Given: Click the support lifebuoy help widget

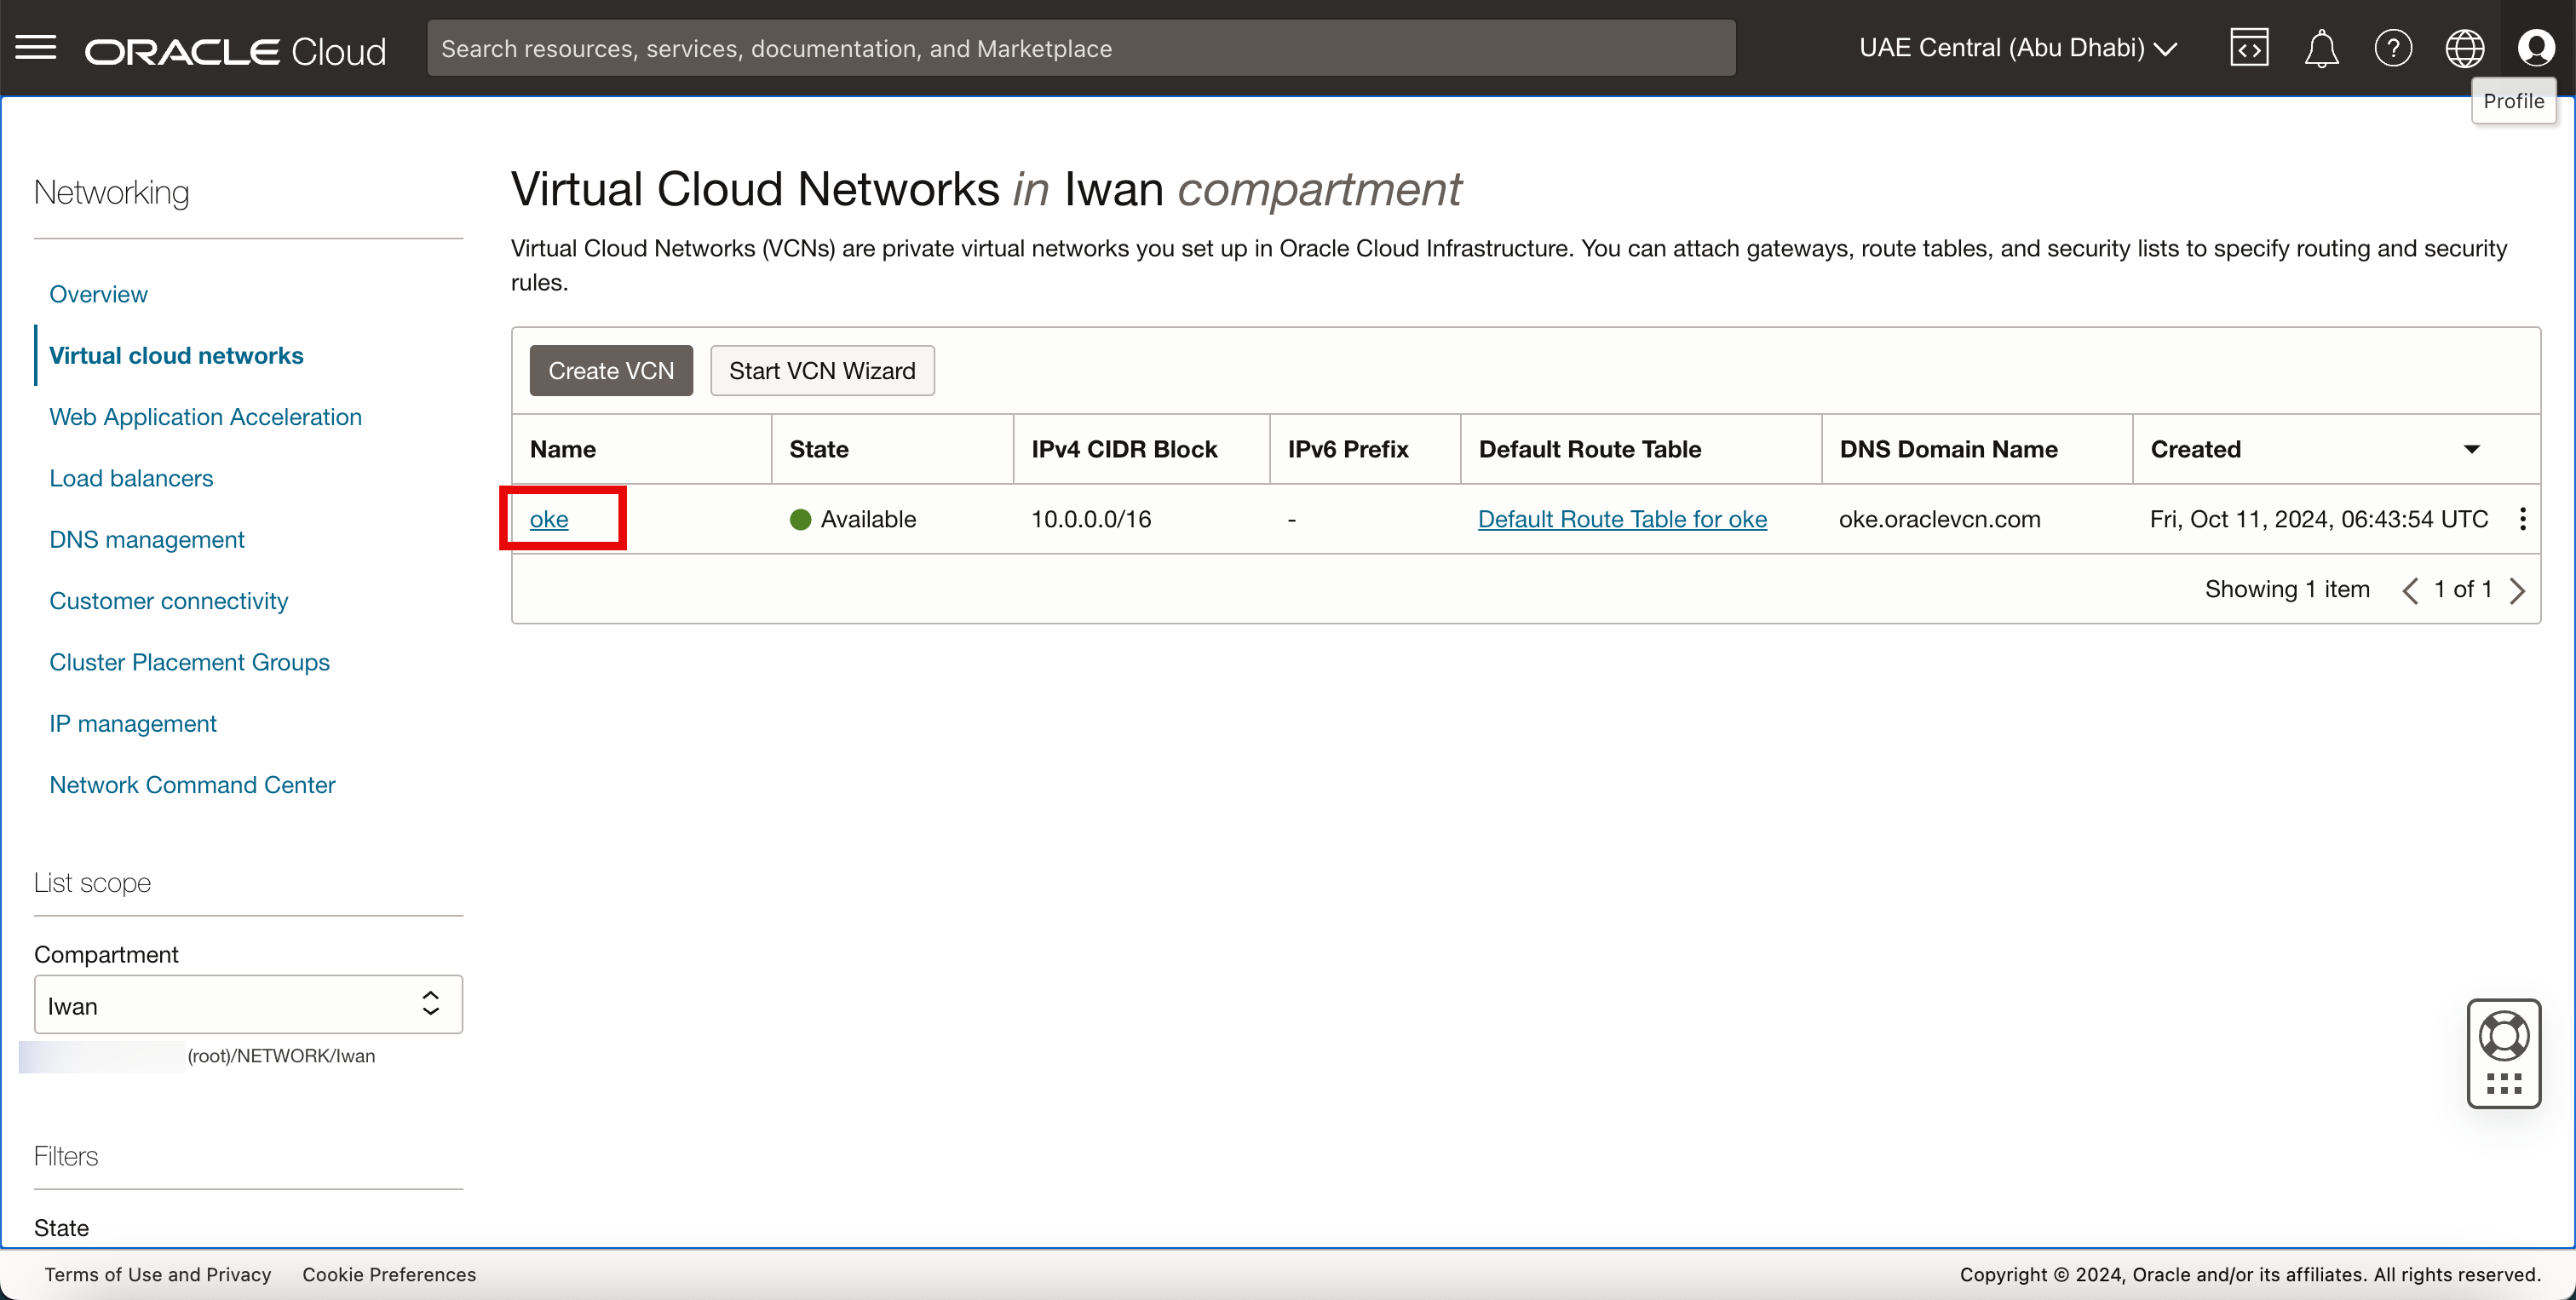Looking at the screenshot, I should pos(2503,1036).
